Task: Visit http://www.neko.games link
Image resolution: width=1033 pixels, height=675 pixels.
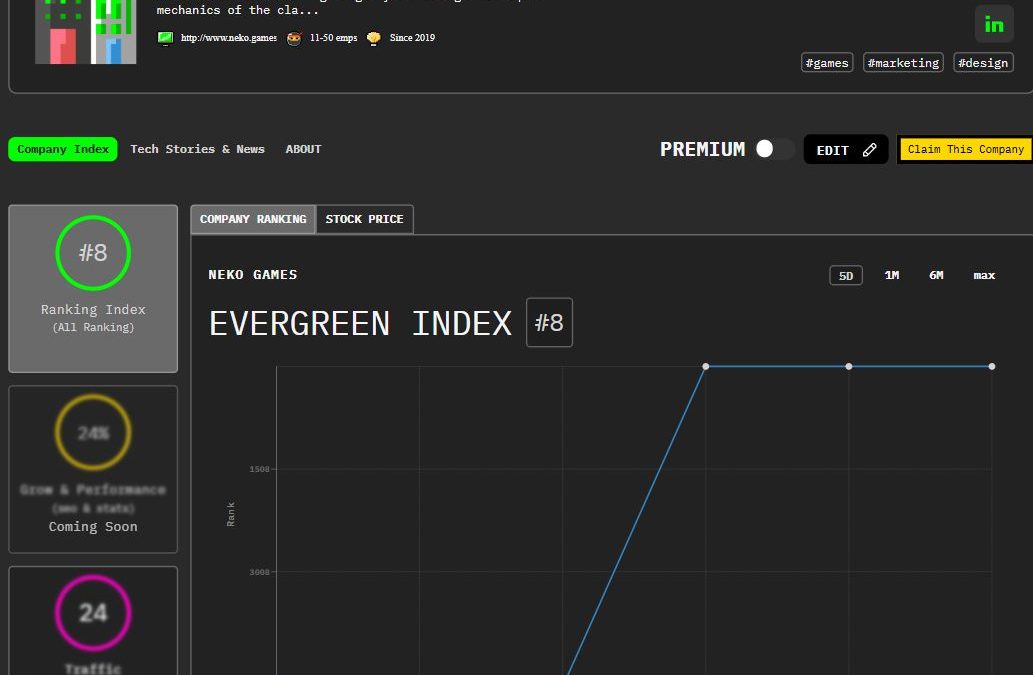Action: point(229,38)
